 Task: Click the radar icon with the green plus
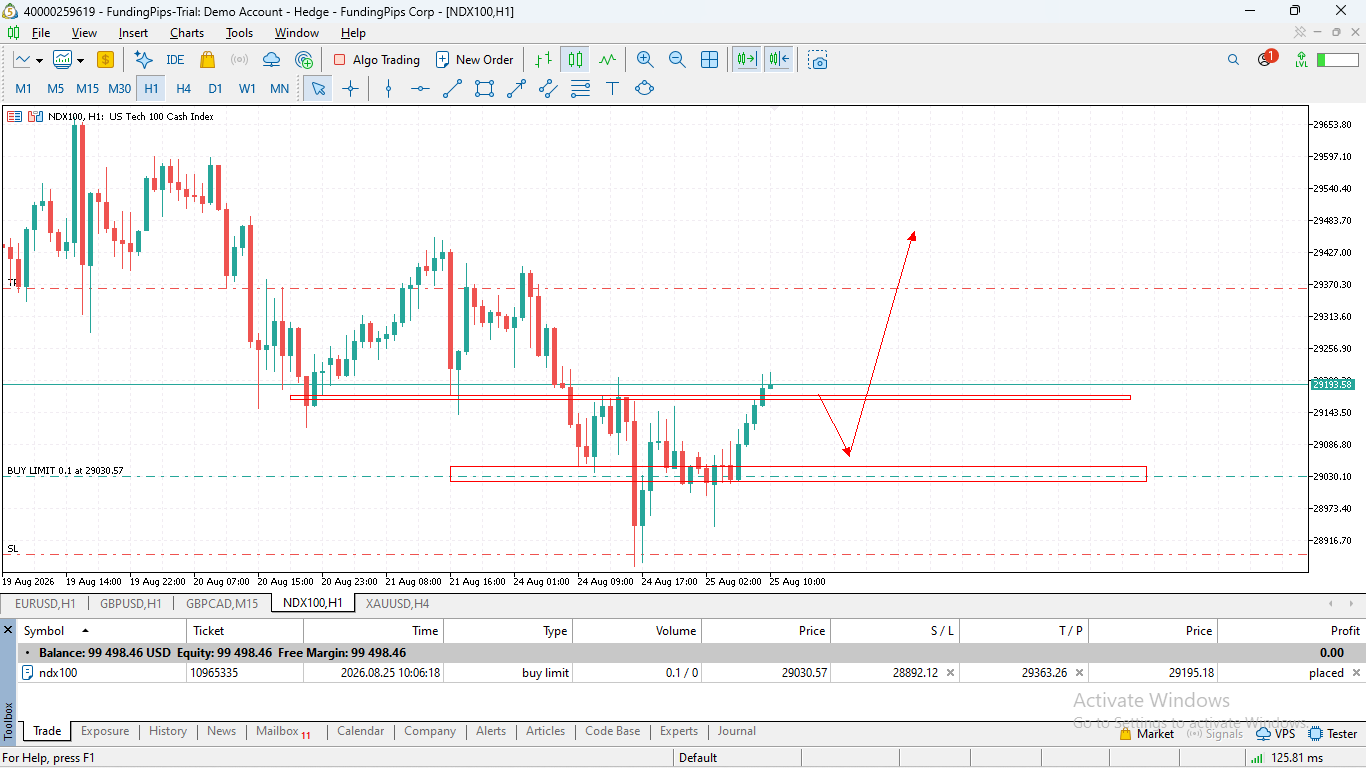[304, 60]
